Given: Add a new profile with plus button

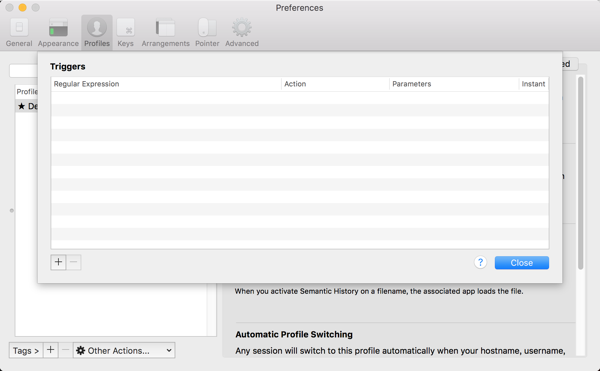Looking at the screenshot, I should 51,350.
